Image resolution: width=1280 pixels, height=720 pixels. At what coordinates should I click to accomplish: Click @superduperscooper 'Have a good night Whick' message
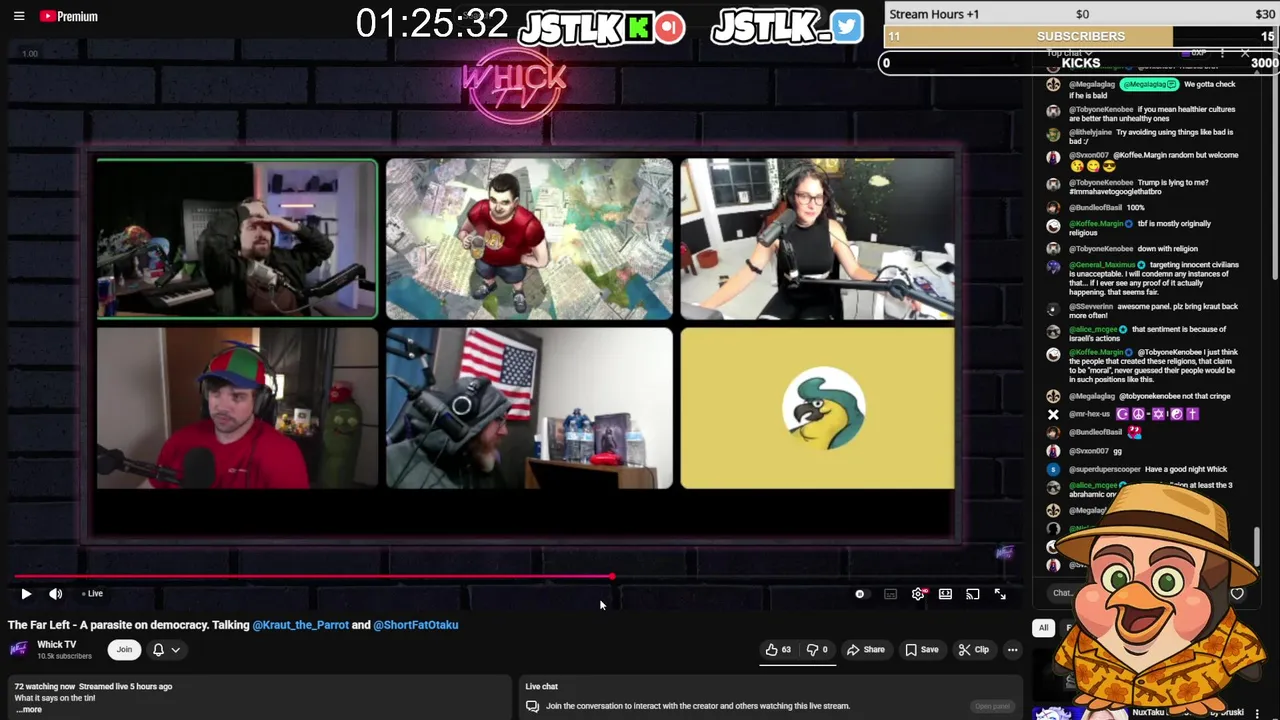(1148, 469)
